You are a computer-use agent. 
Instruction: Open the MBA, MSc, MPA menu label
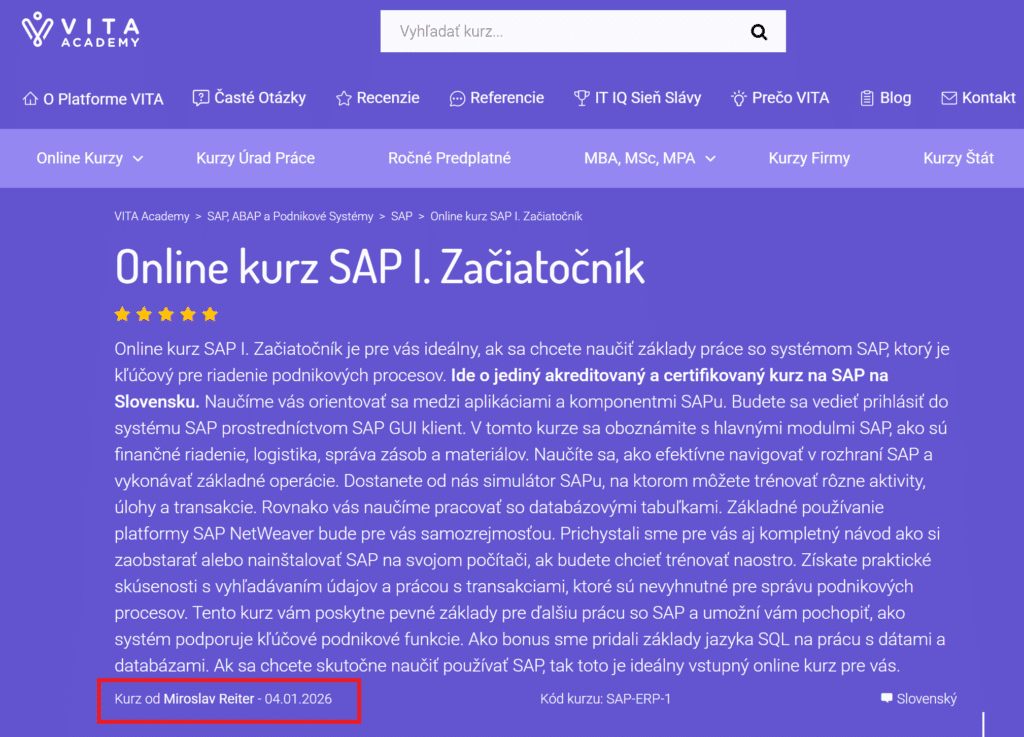pyautogui.click(x=639, y=158)
